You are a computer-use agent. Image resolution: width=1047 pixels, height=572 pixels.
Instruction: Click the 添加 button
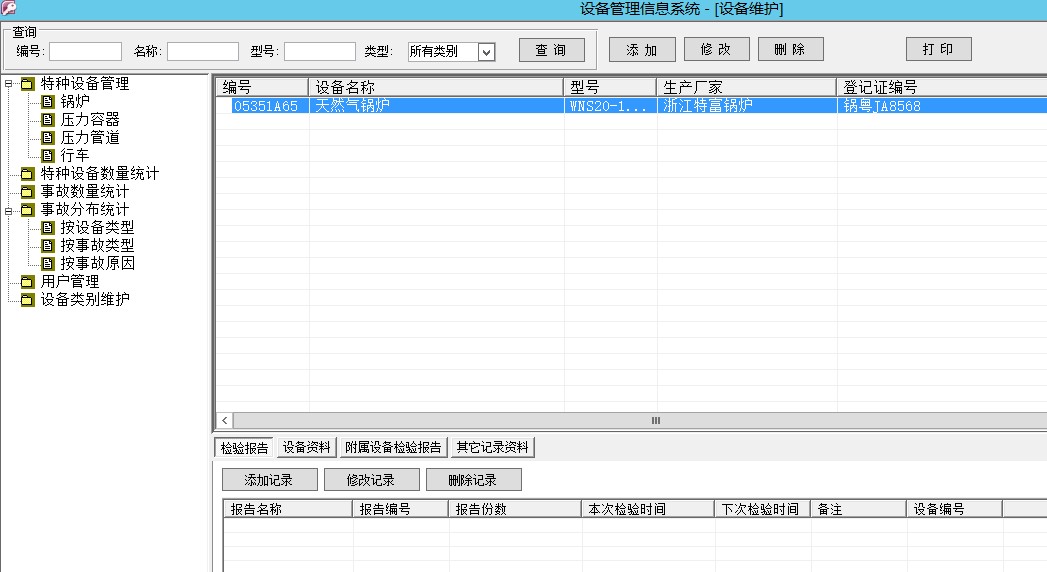pos(642,50)
